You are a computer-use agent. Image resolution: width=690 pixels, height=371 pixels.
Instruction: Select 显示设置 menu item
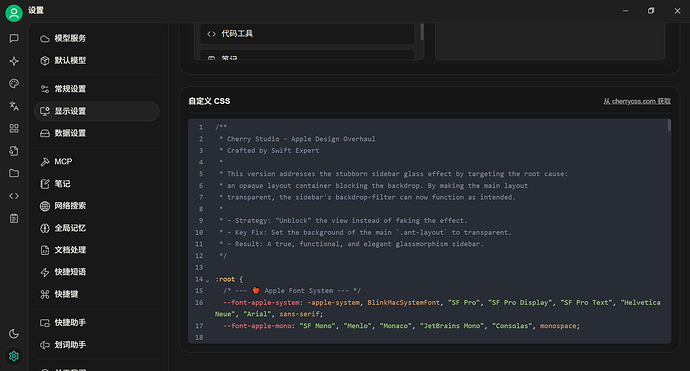[97, 111]
